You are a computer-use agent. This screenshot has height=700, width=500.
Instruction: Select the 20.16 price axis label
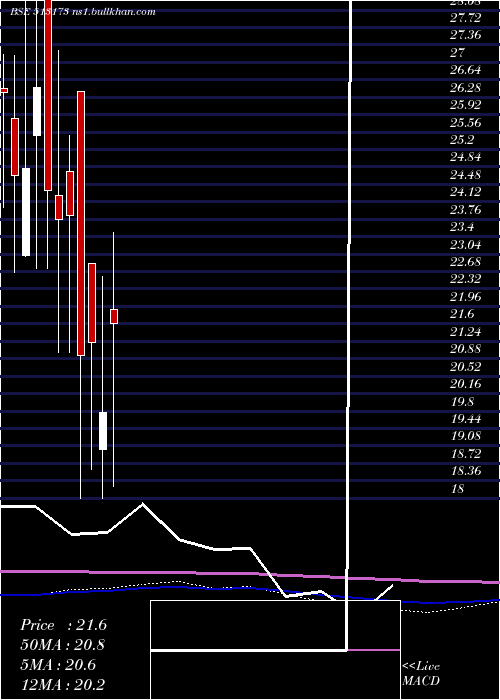point(466,384)
